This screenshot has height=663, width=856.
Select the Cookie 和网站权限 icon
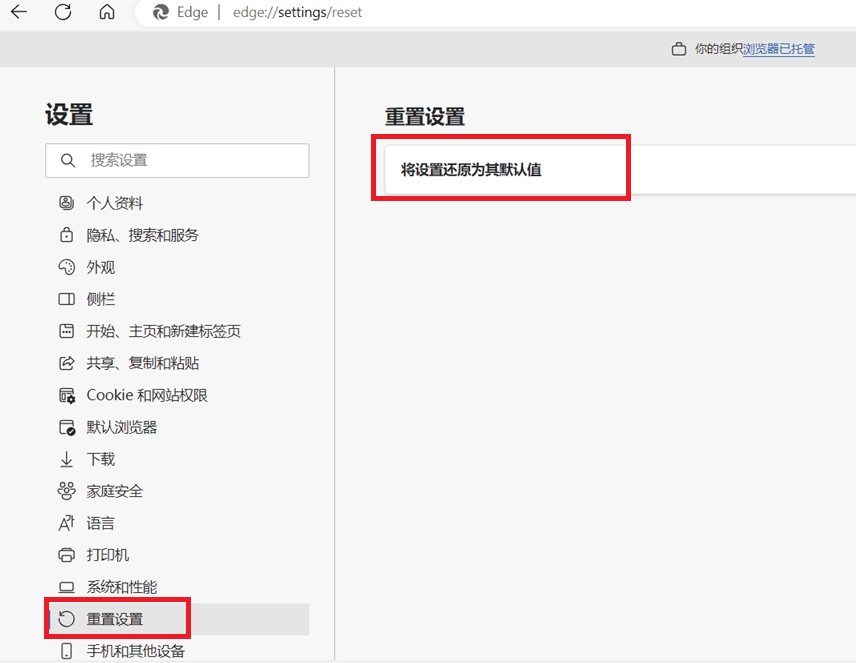click(65, 395)
